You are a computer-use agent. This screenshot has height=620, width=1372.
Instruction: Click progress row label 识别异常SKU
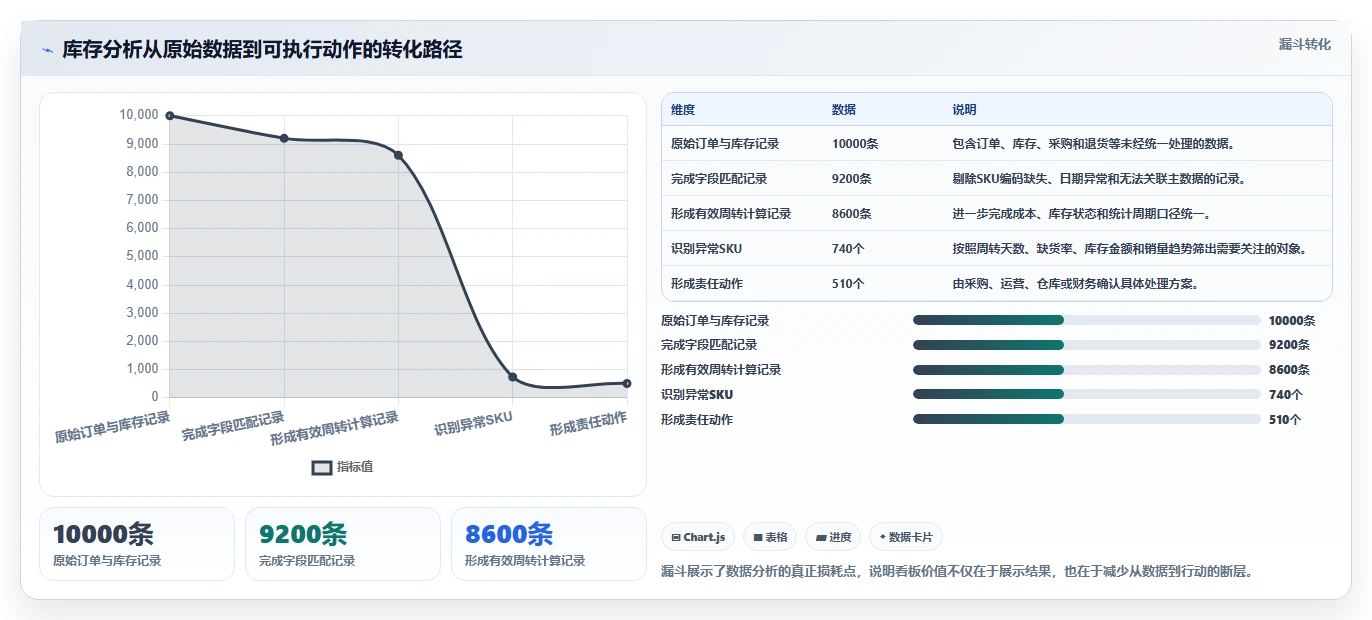point(697,394)
